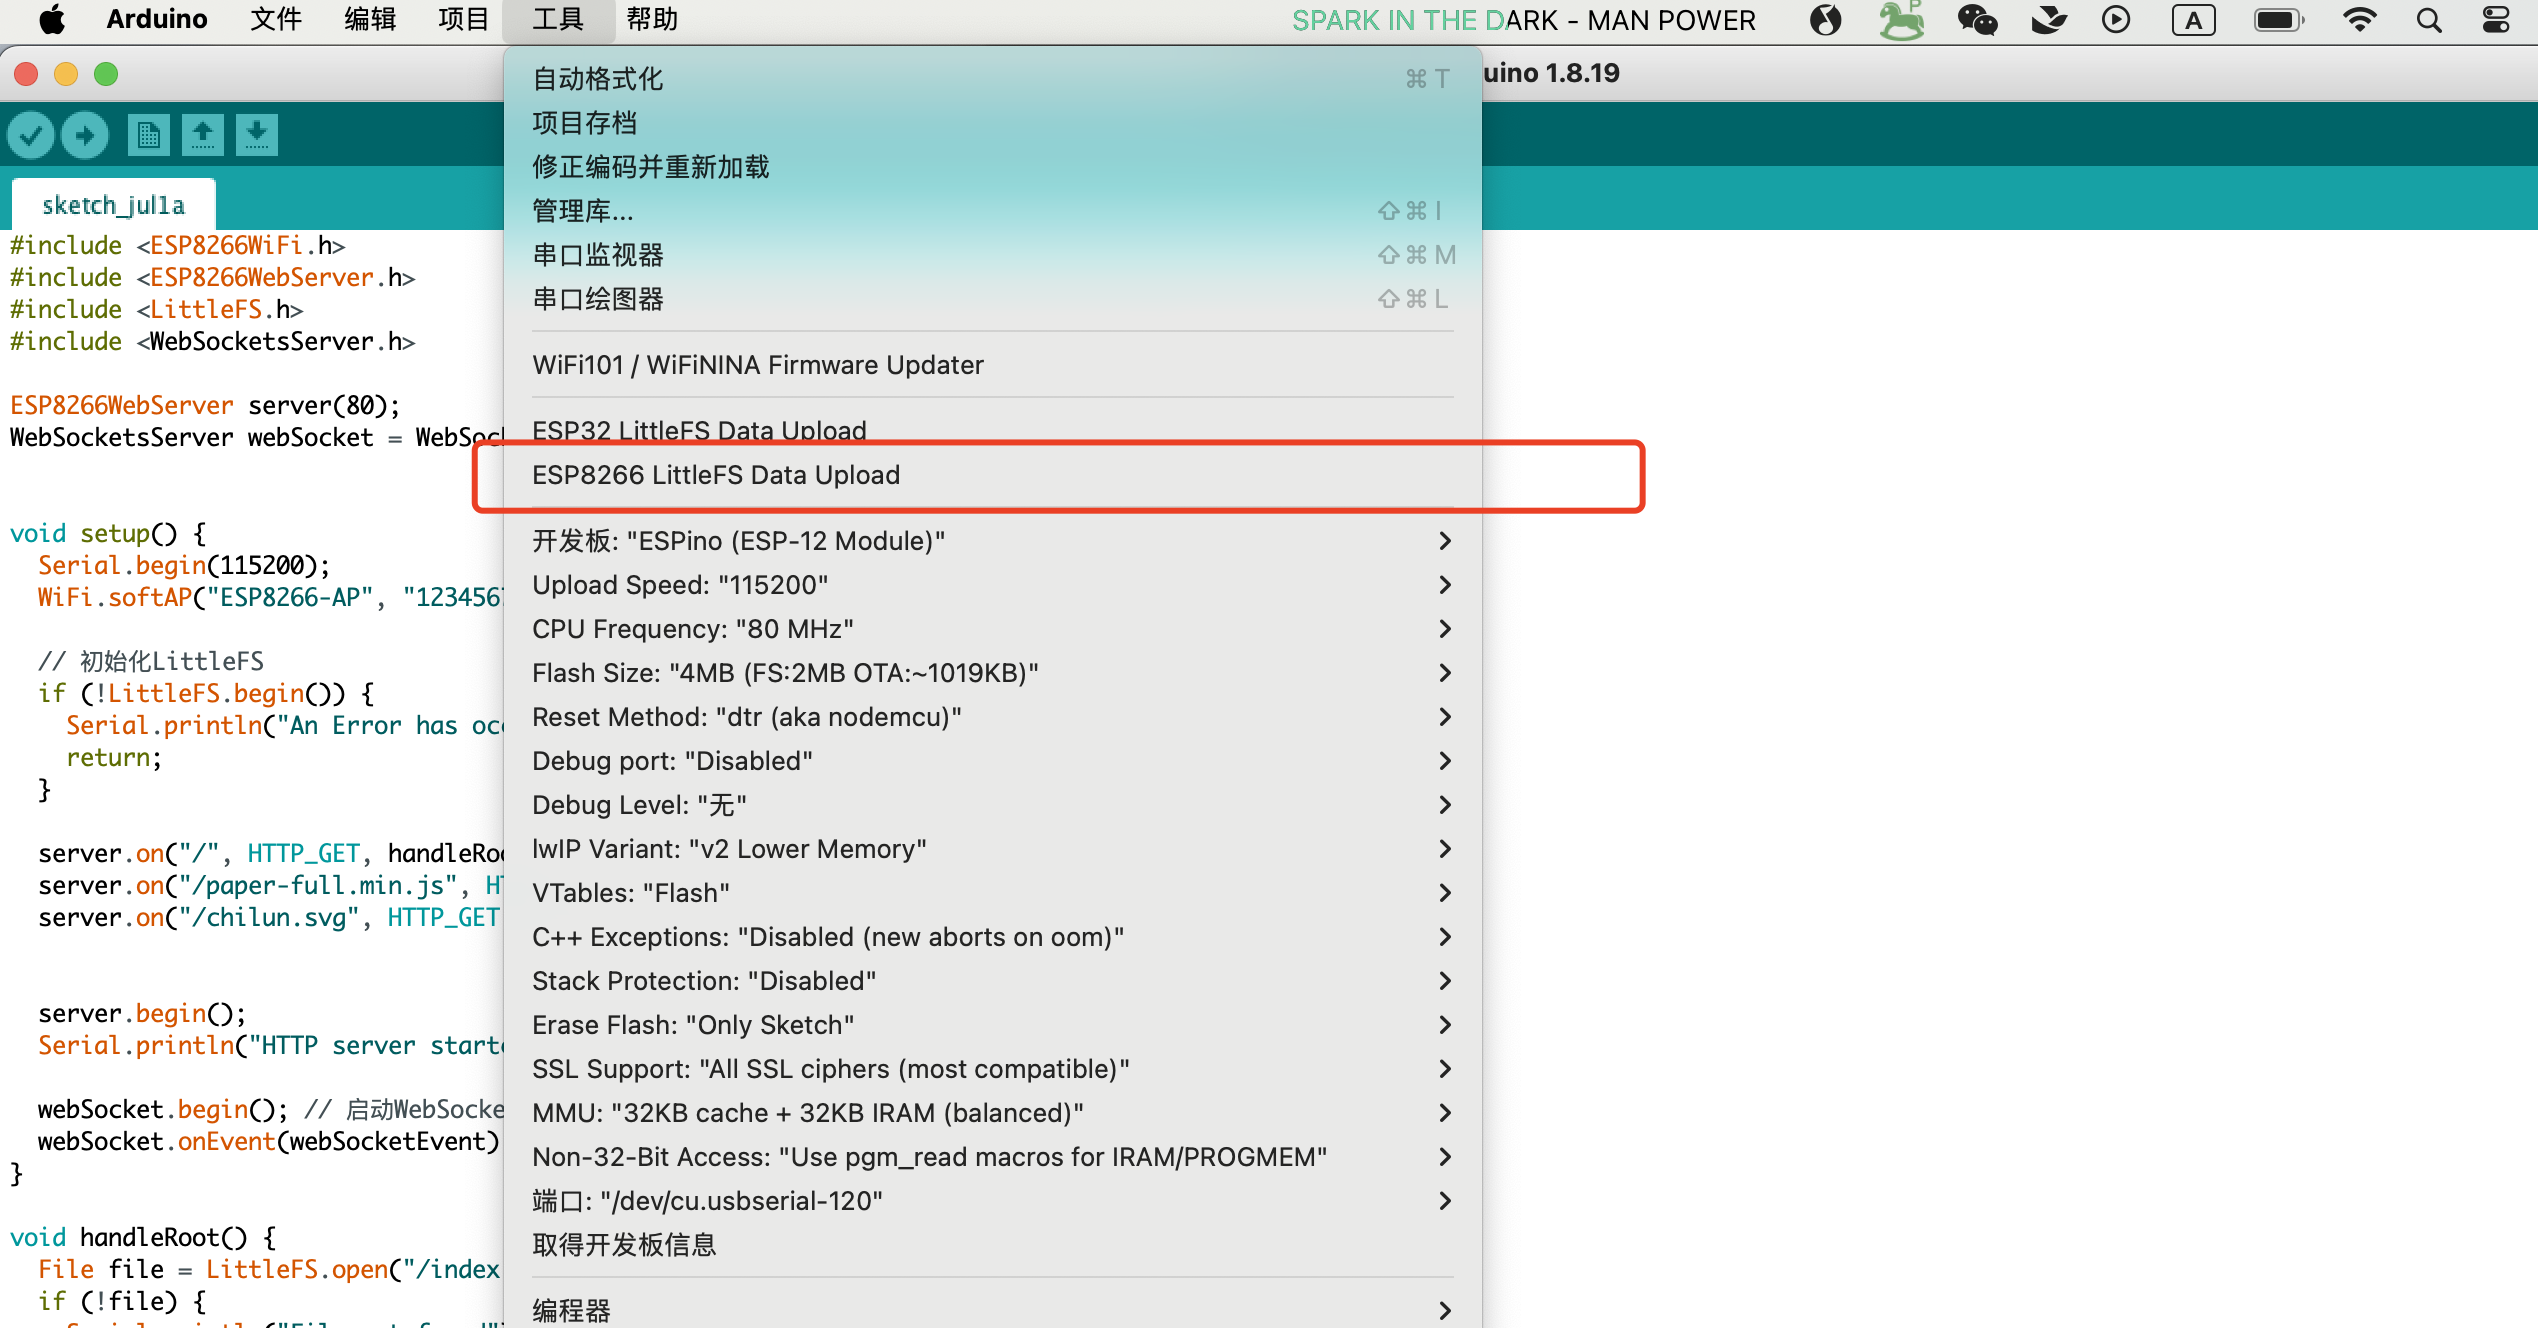Open the Arduino application menu
The width and height of the screenshot is (2538, 1328).
[157, 20]
